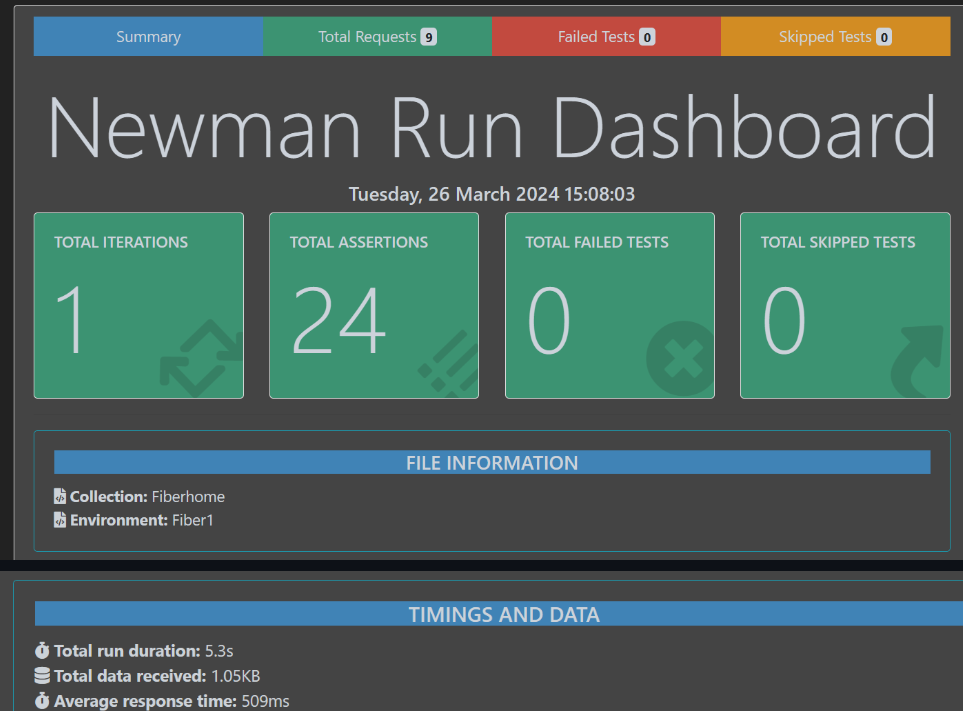
Task: Click the assertions checklist icon
Action: pyautogui.click(x=446, y=362)
